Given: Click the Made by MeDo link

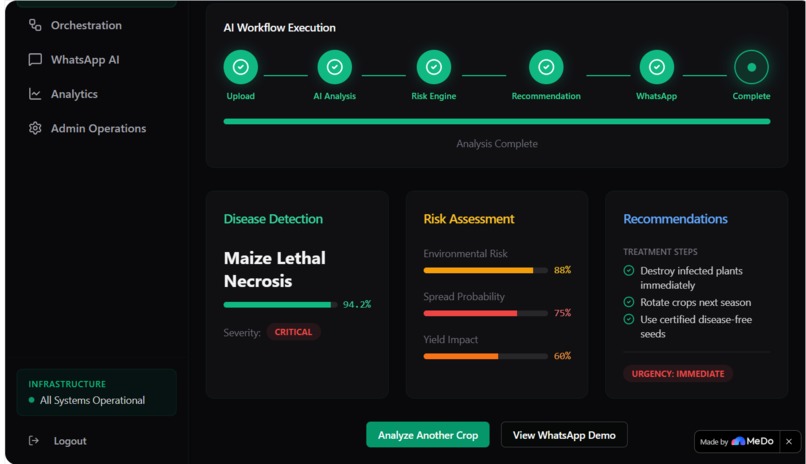Looking at the screenshot, I should [x=737, y=441].
